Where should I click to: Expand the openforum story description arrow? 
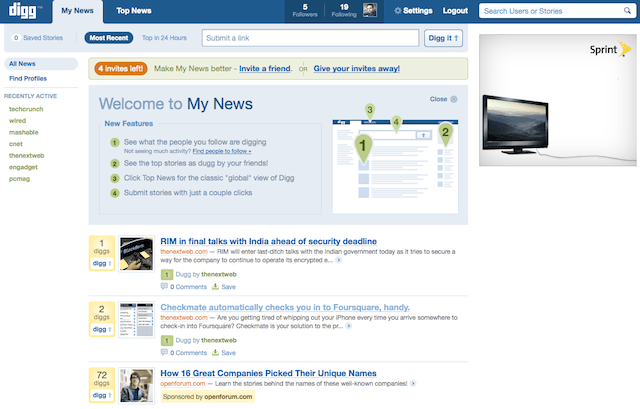tap(413, 383)
